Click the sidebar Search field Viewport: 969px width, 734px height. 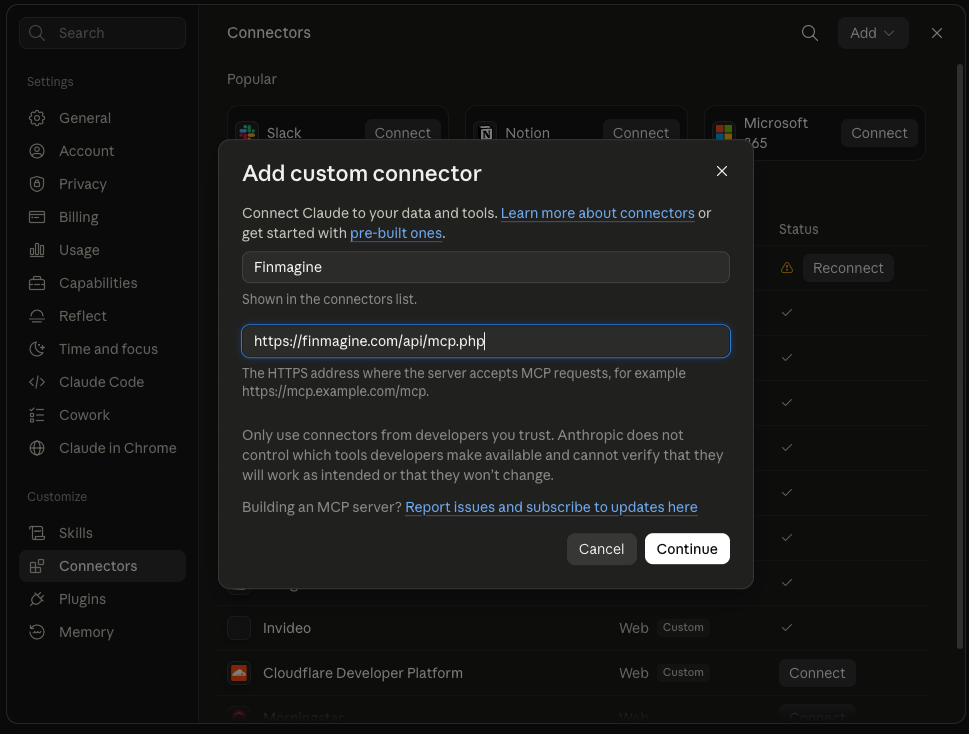103,33
